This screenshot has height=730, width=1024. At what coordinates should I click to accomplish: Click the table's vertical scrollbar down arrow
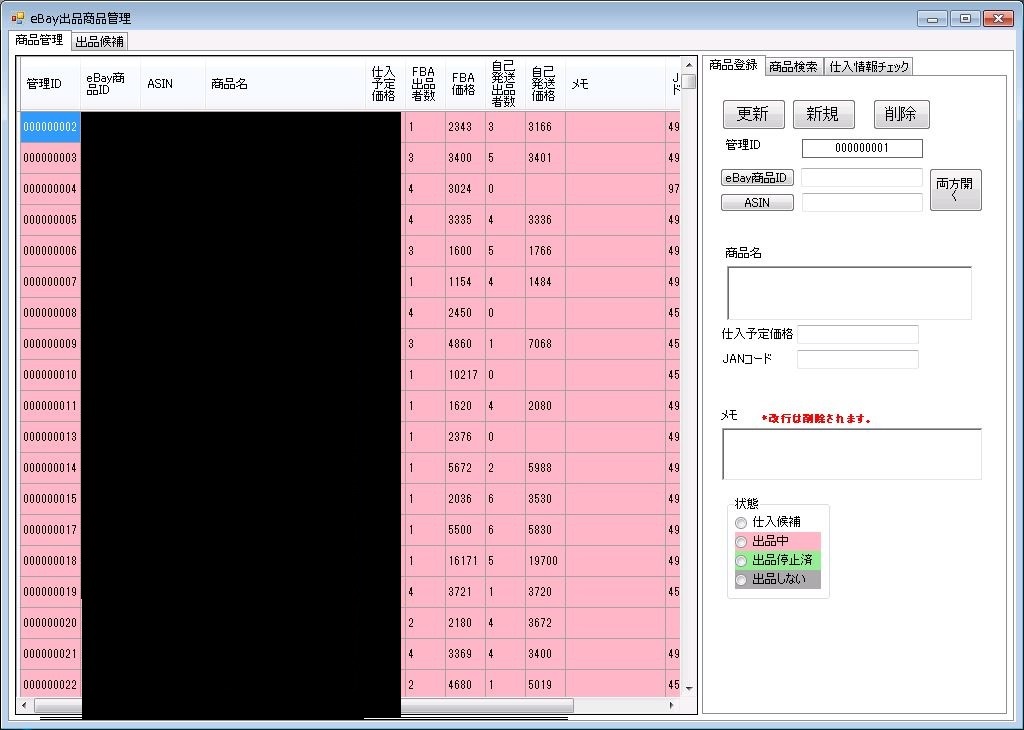(688, 688)
